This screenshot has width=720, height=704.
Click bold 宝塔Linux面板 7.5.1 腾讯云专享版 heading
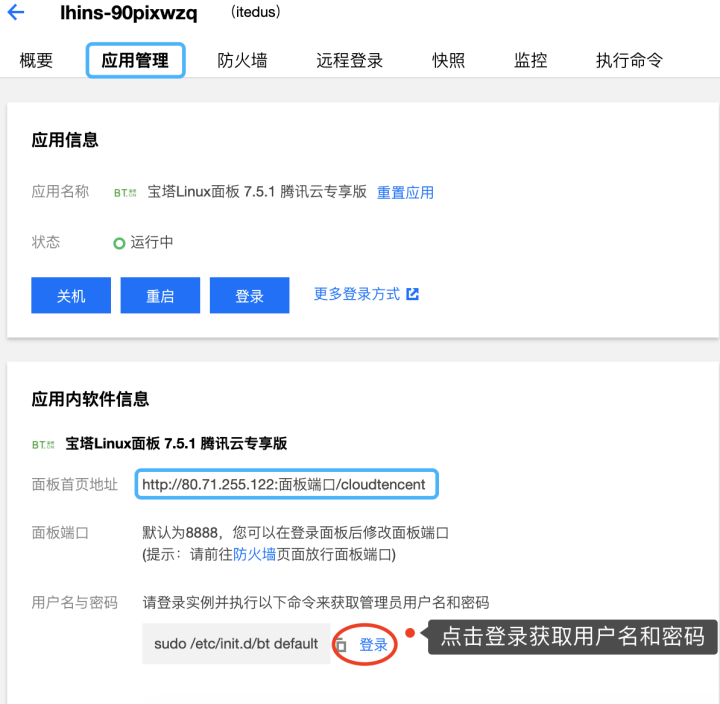coord(176,444)
